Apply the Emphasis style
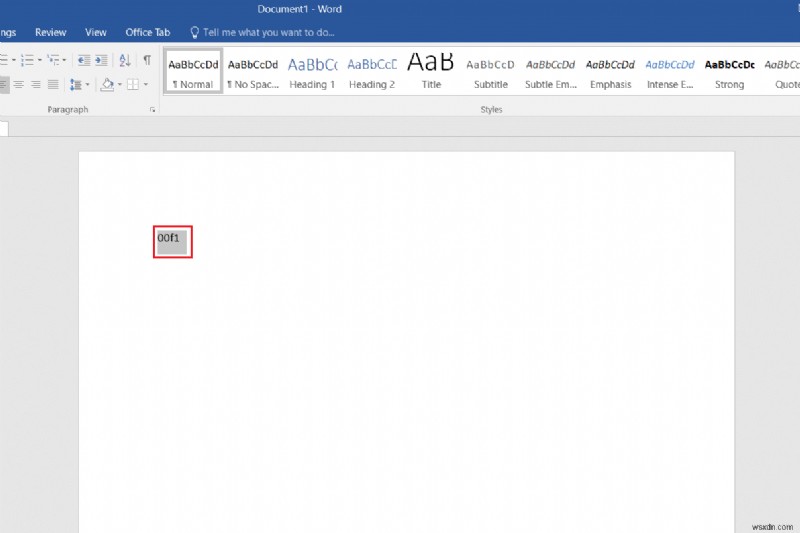Image resolution: width=800 pixels, height=533 pixels. tap(610, 71)
